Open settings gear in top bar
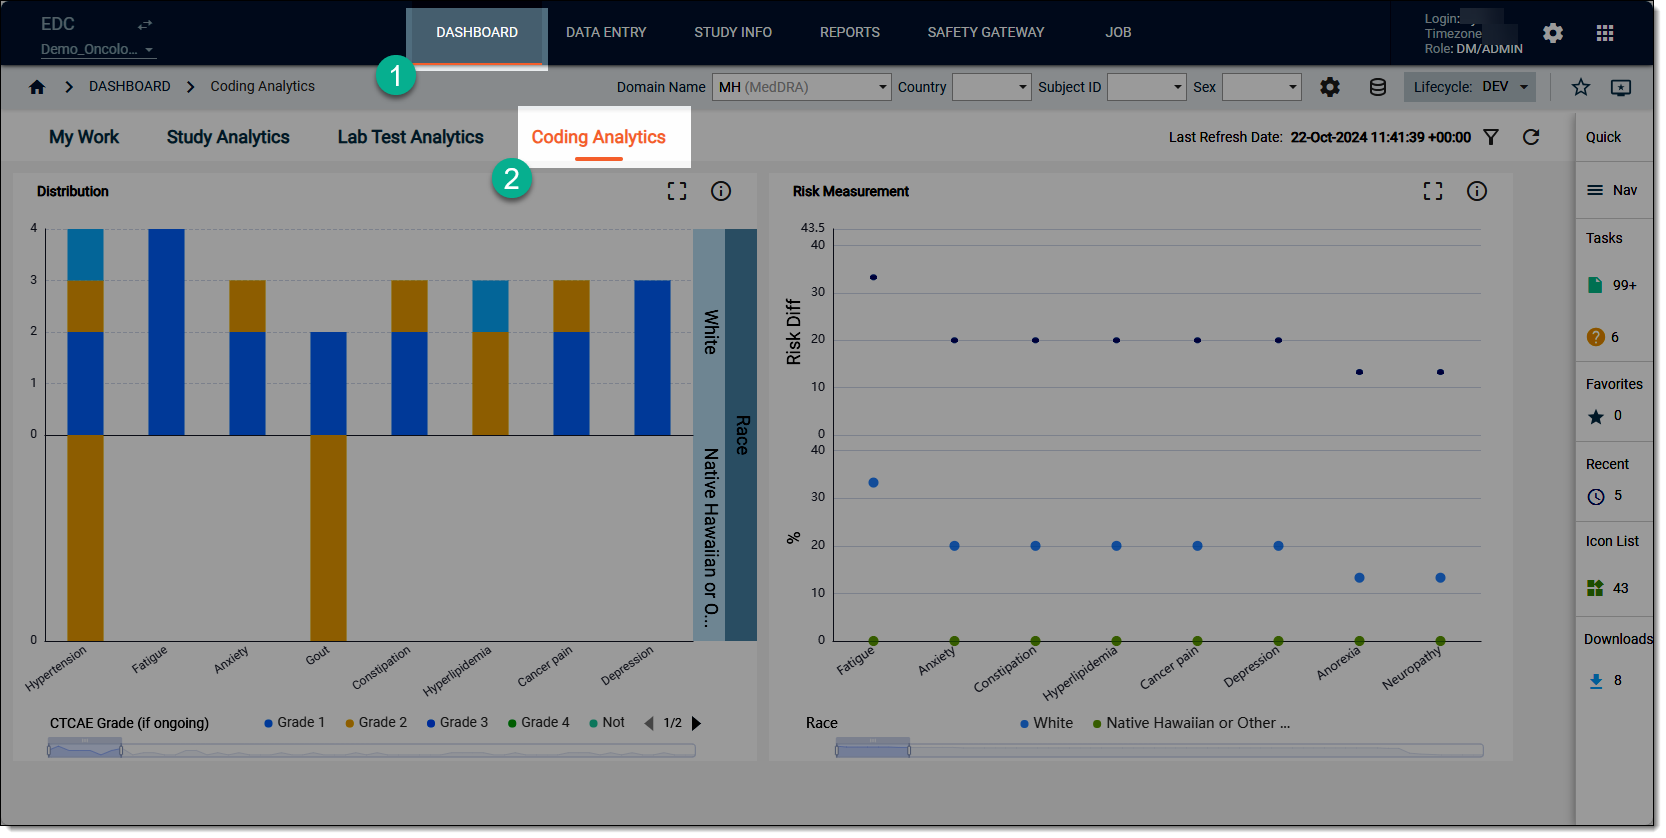 [x=1552, y=33]
